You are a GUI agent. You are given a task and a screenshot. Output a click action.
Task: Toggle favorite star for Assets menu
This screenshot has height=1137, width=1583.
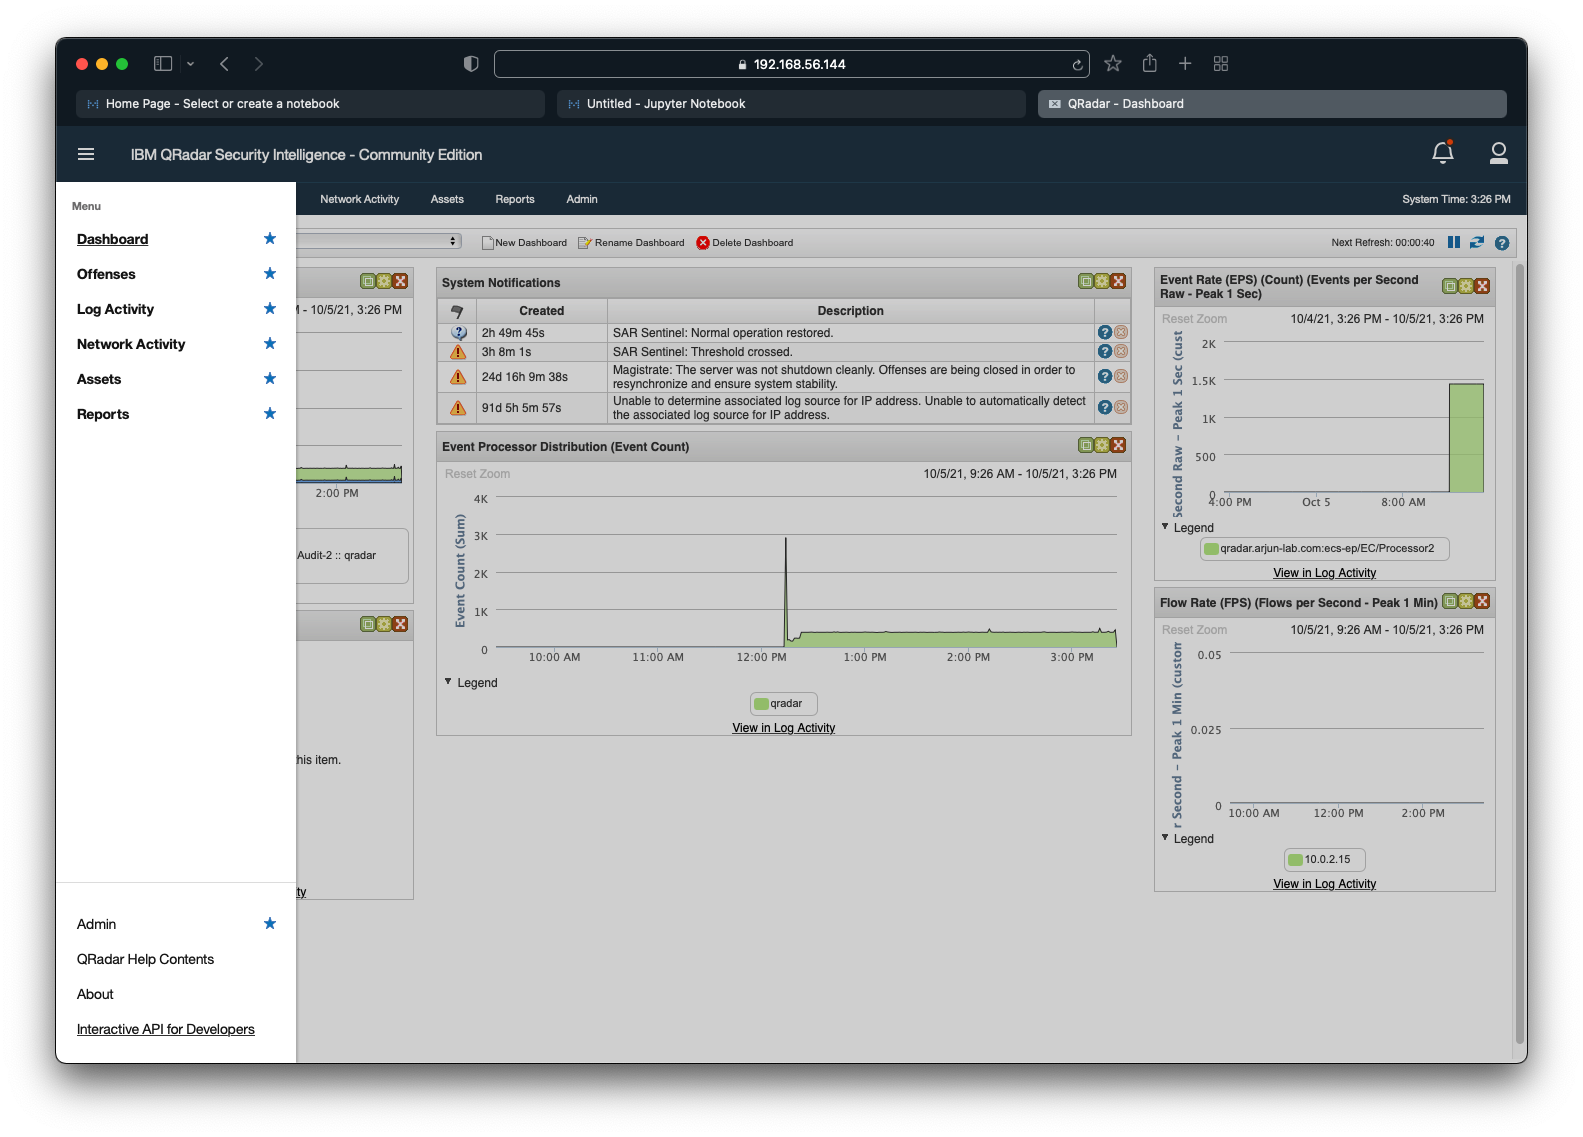coord(269,379)
